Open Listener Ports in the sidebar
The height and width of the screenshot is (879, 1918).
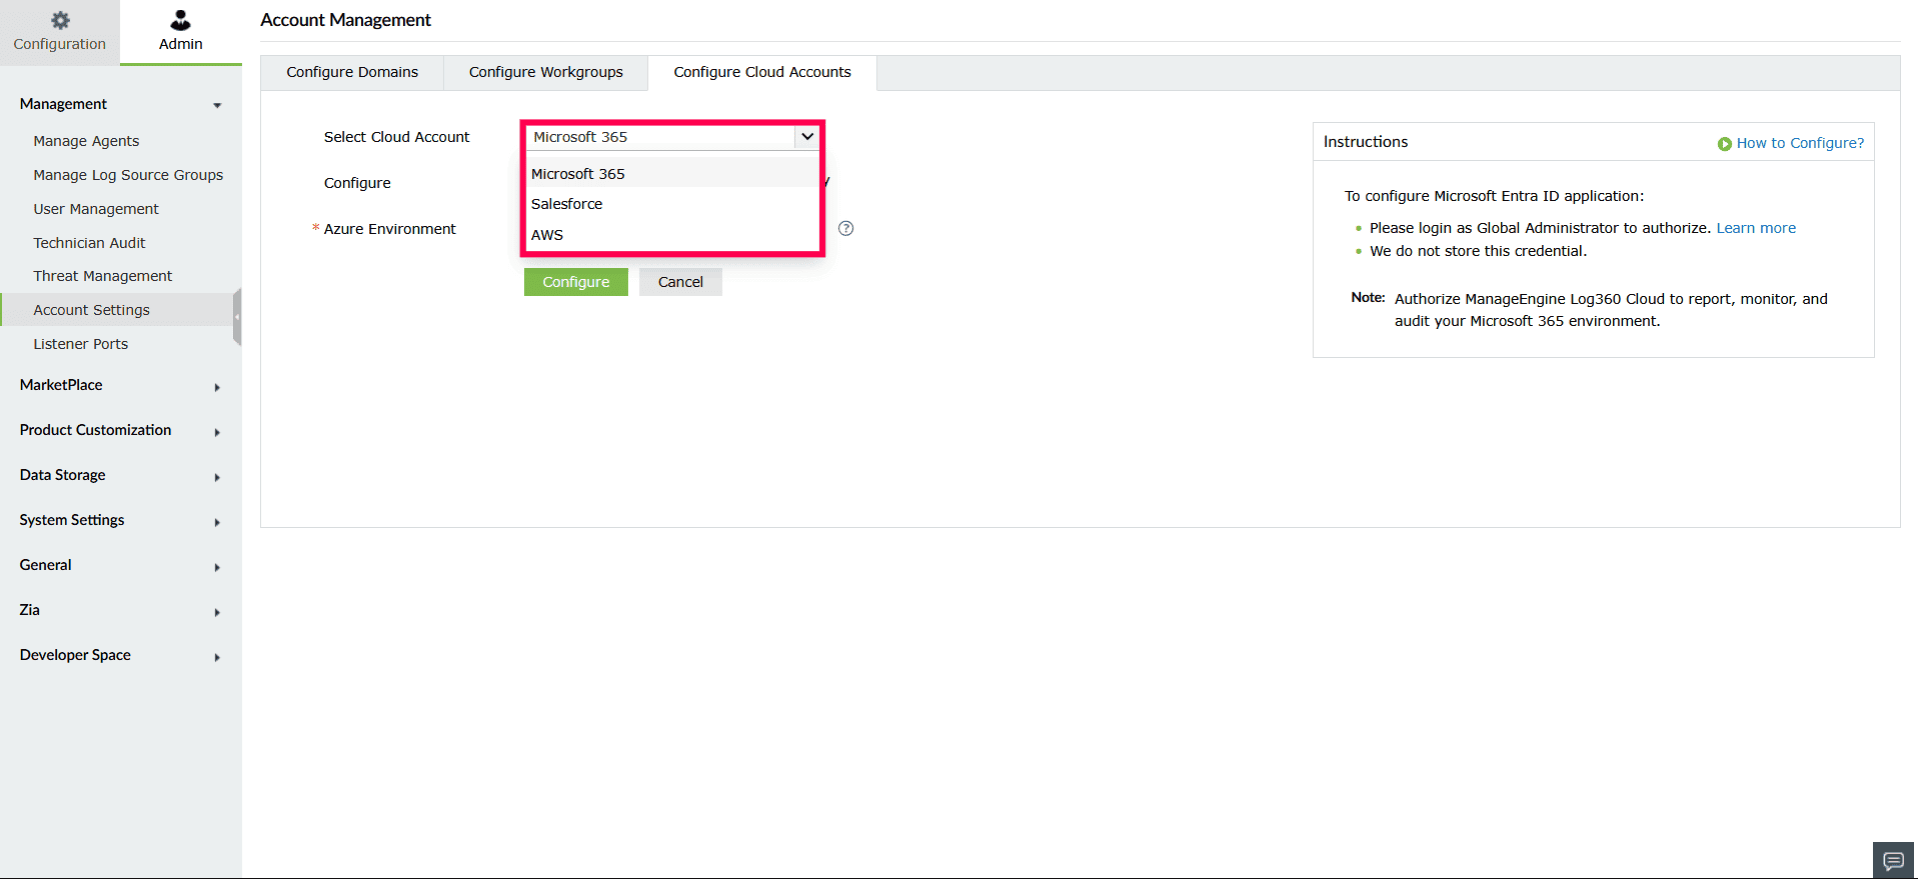point(80,344)
